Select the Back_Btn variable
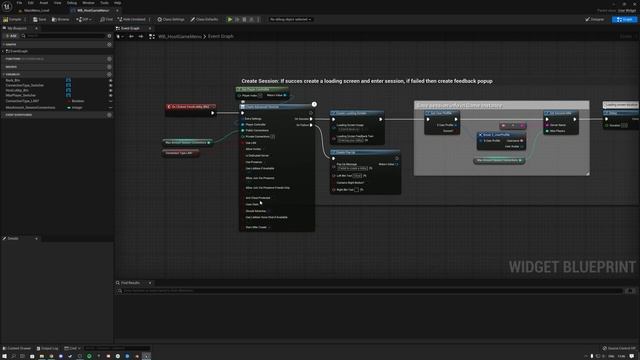 (13, 80)
